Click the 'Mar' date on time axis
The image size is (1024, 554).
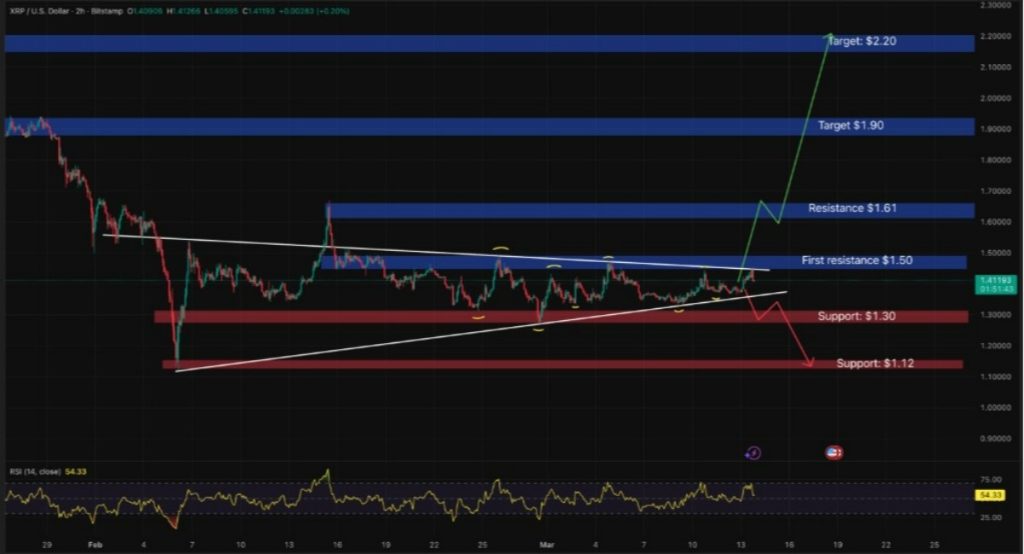pyautogui.click(x=547, y=545)
